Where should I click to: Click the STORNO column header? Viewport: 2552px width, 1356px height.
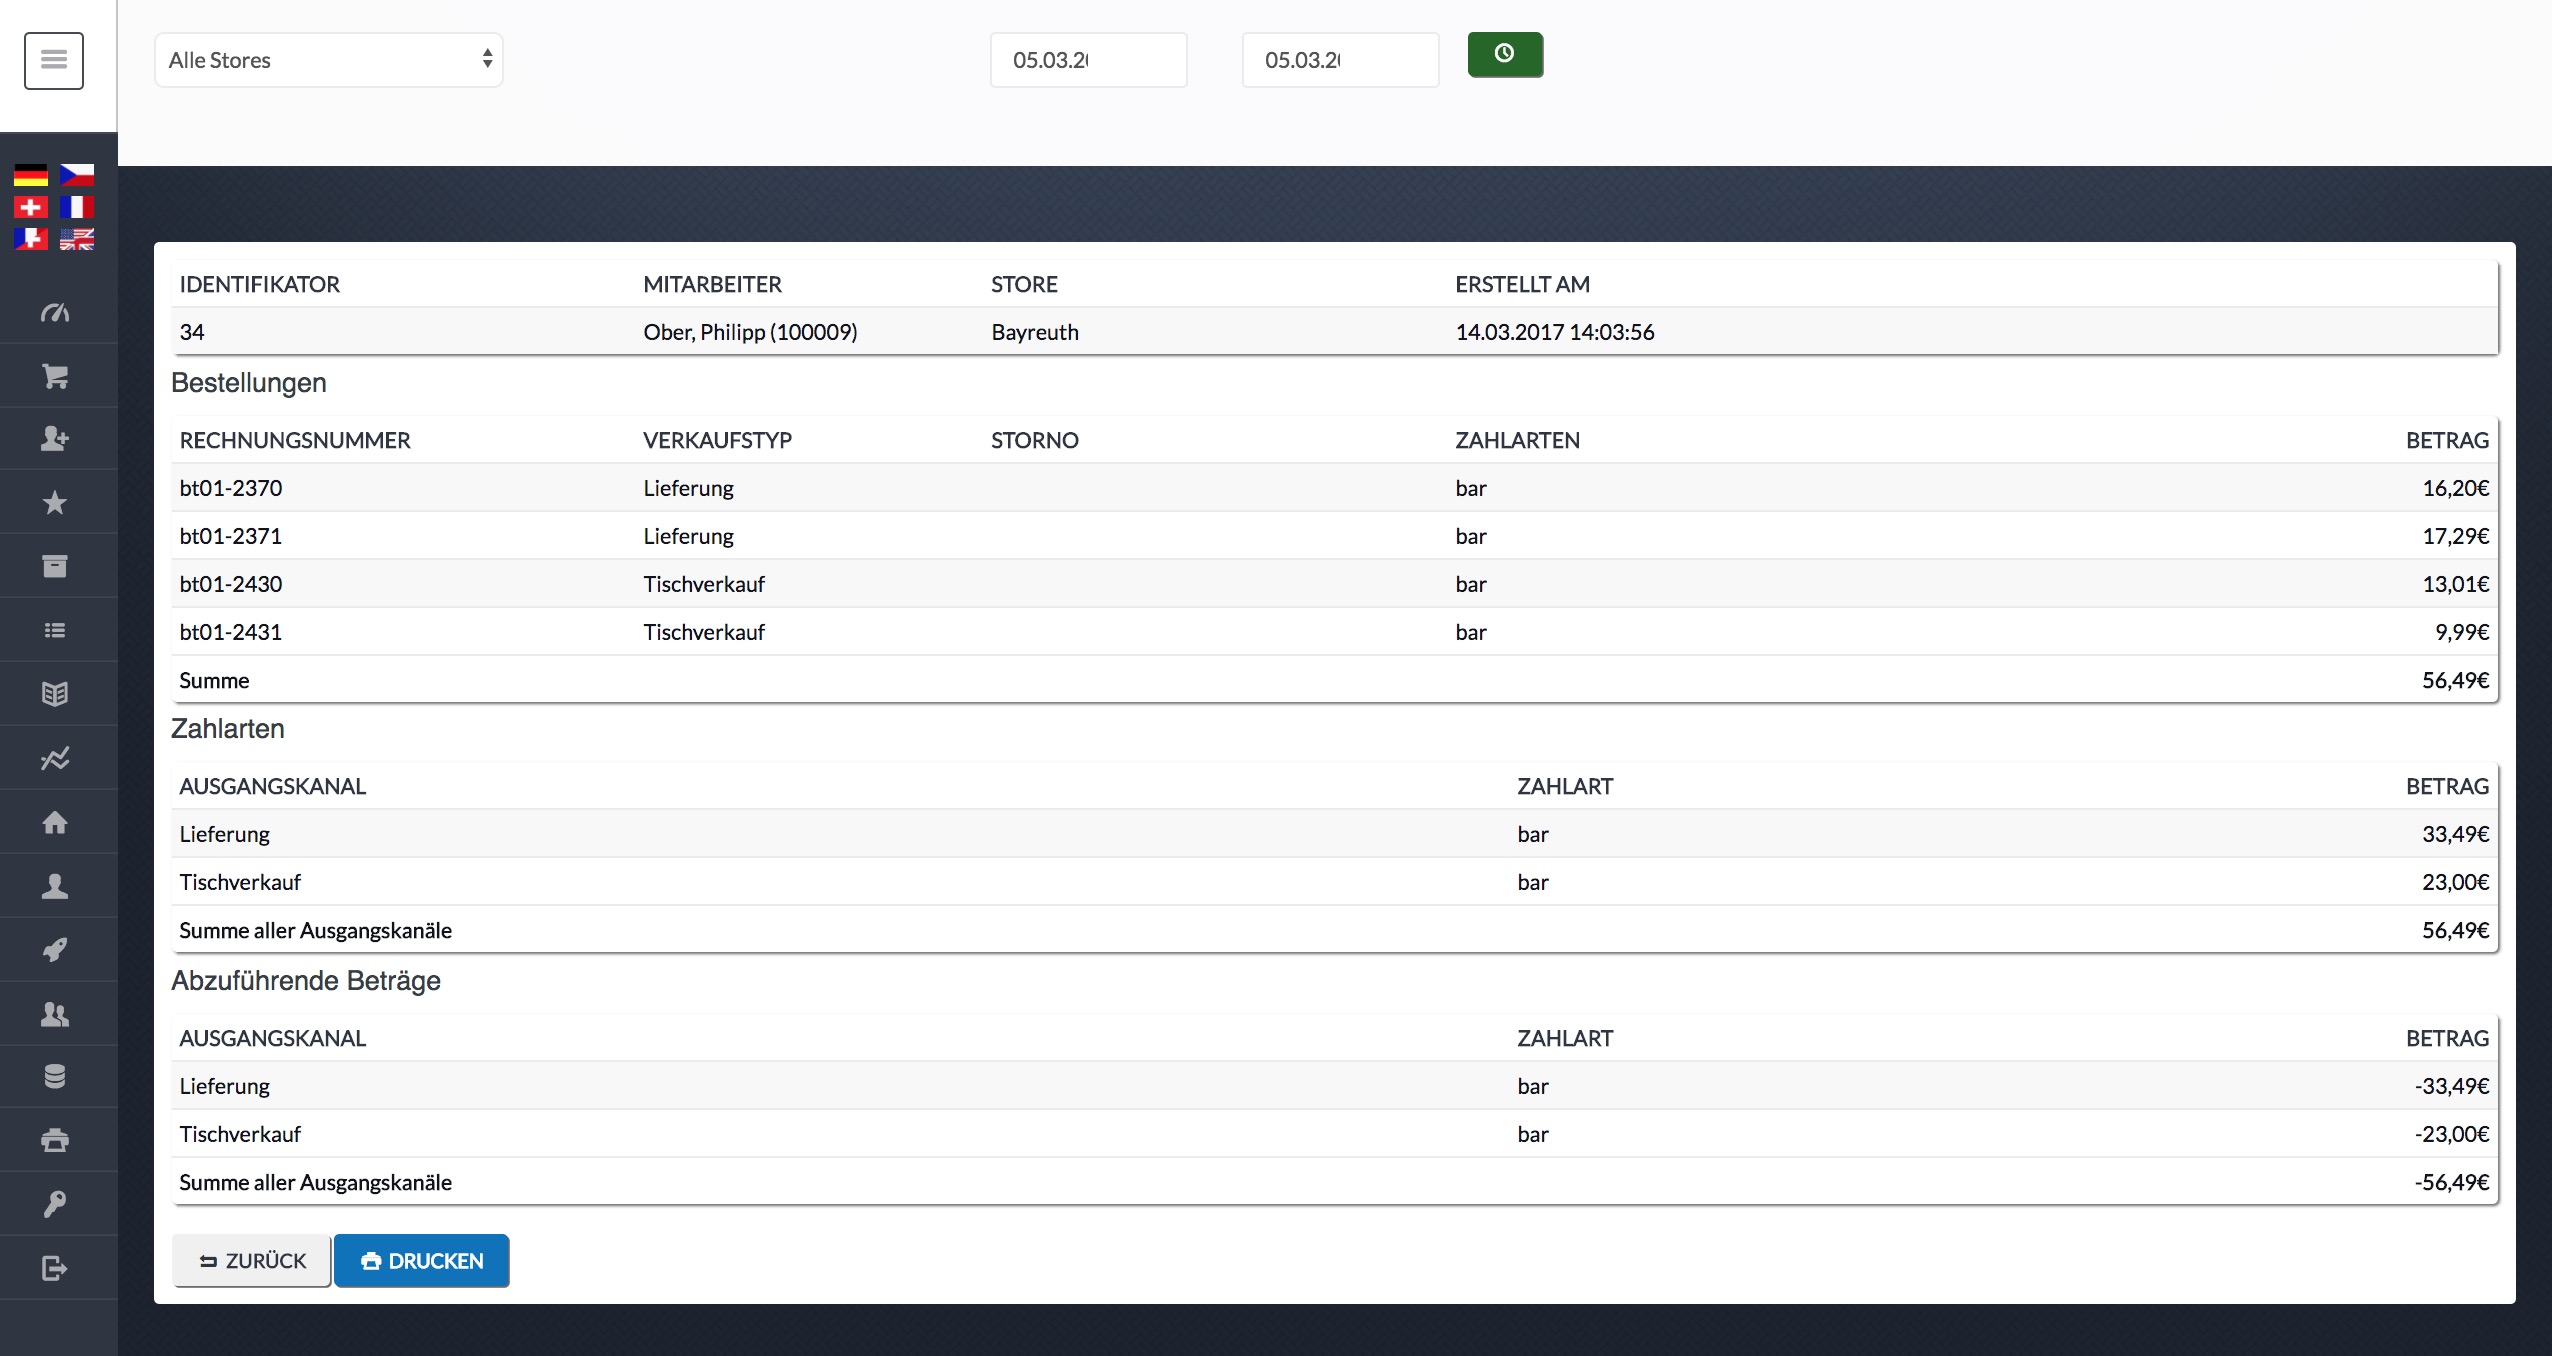tap(1035, 440)
